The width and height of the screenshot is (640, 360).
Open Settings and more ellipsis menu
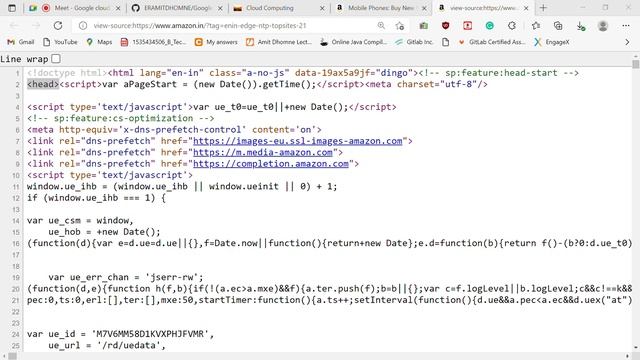[x=626, y=25]
